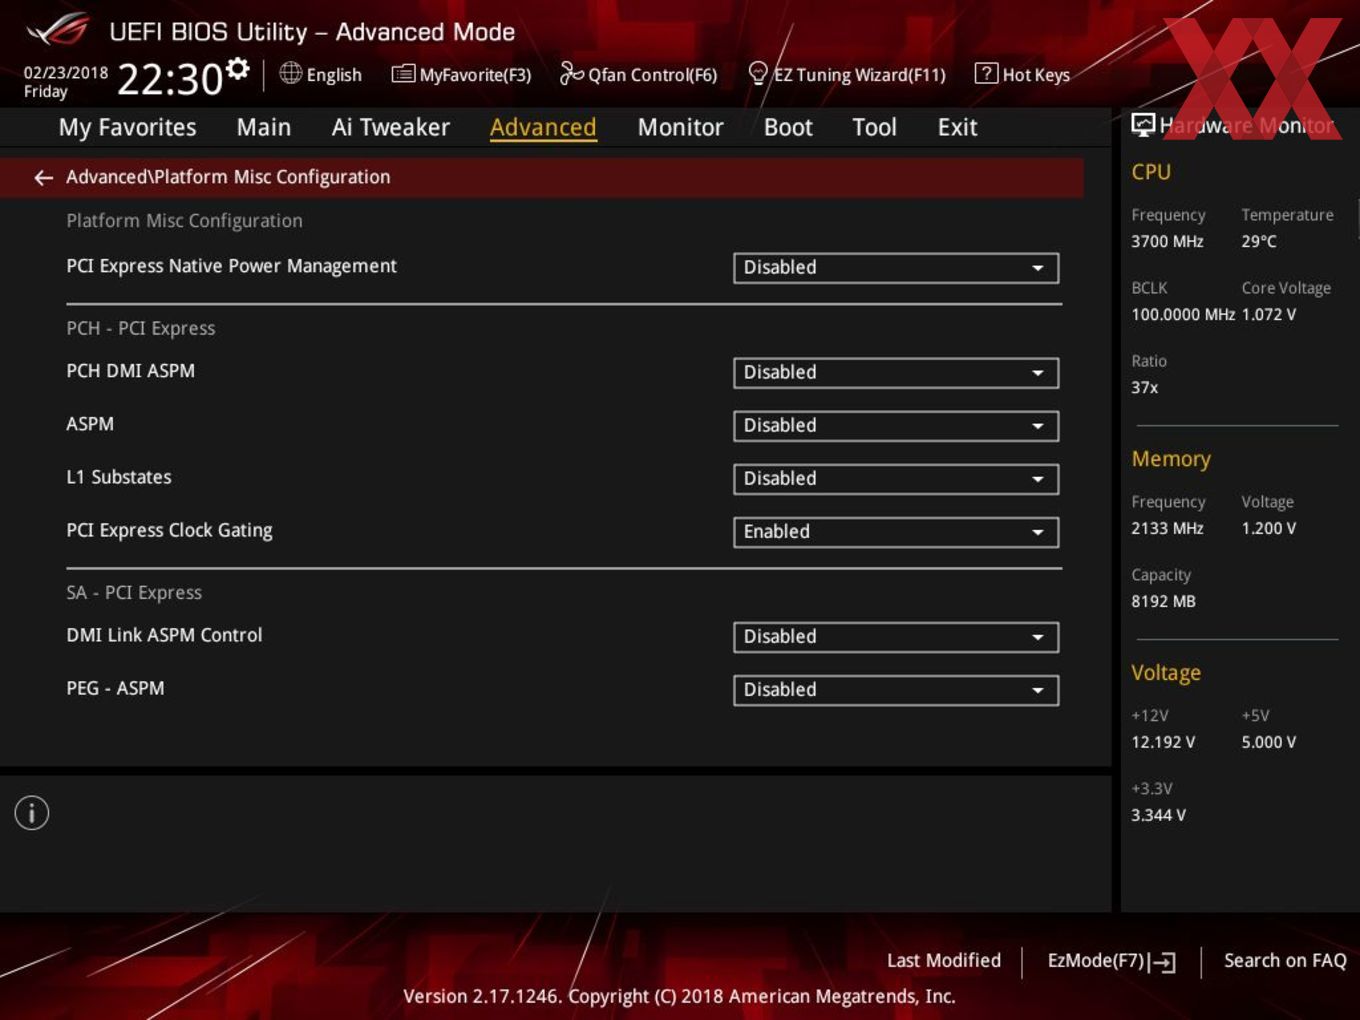Click the MyFavorite list icon

click(403, 74)
